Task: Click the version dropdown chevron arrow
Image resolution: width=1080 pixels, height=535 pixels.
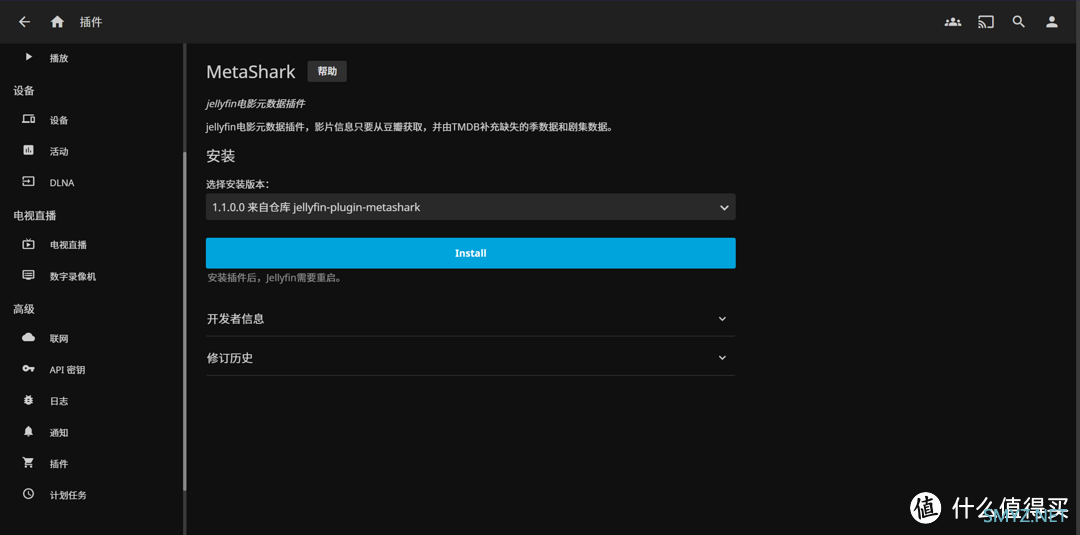Action: point(724,207)
